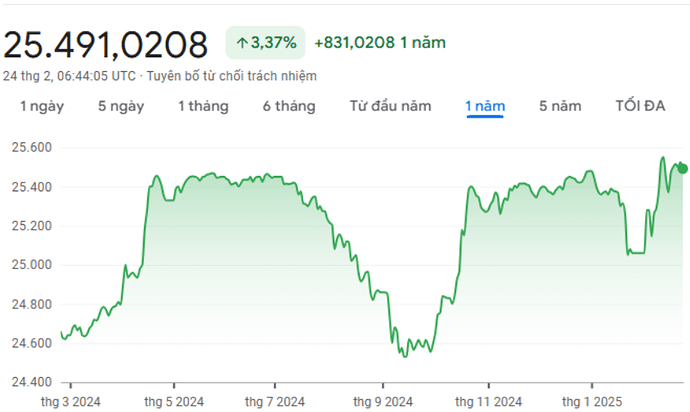Click the 25.600 y-axis label
The height and width of the screenshot is (412, 690).
pos(32,147)
